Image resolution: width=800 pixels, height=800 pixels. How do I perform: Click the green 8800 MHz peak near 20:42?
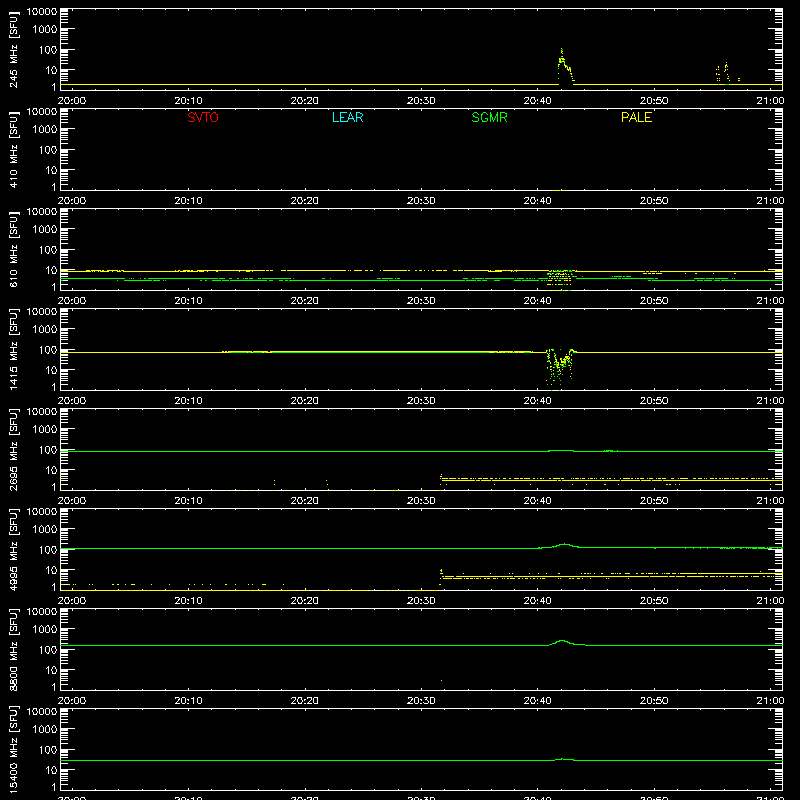[562, 641]
